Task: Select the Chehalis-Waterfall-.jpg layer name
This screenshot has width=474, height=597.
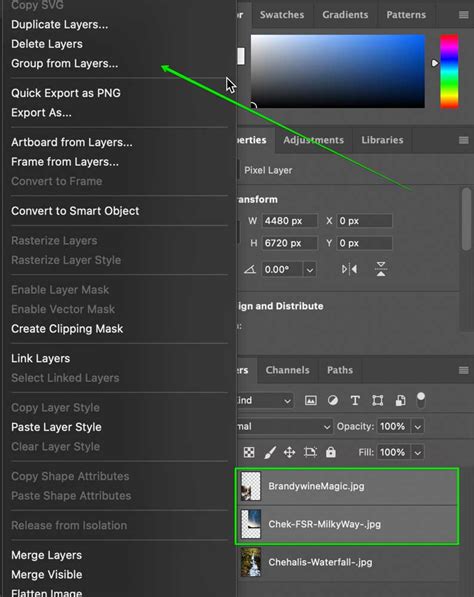Action: pos(320,562)
